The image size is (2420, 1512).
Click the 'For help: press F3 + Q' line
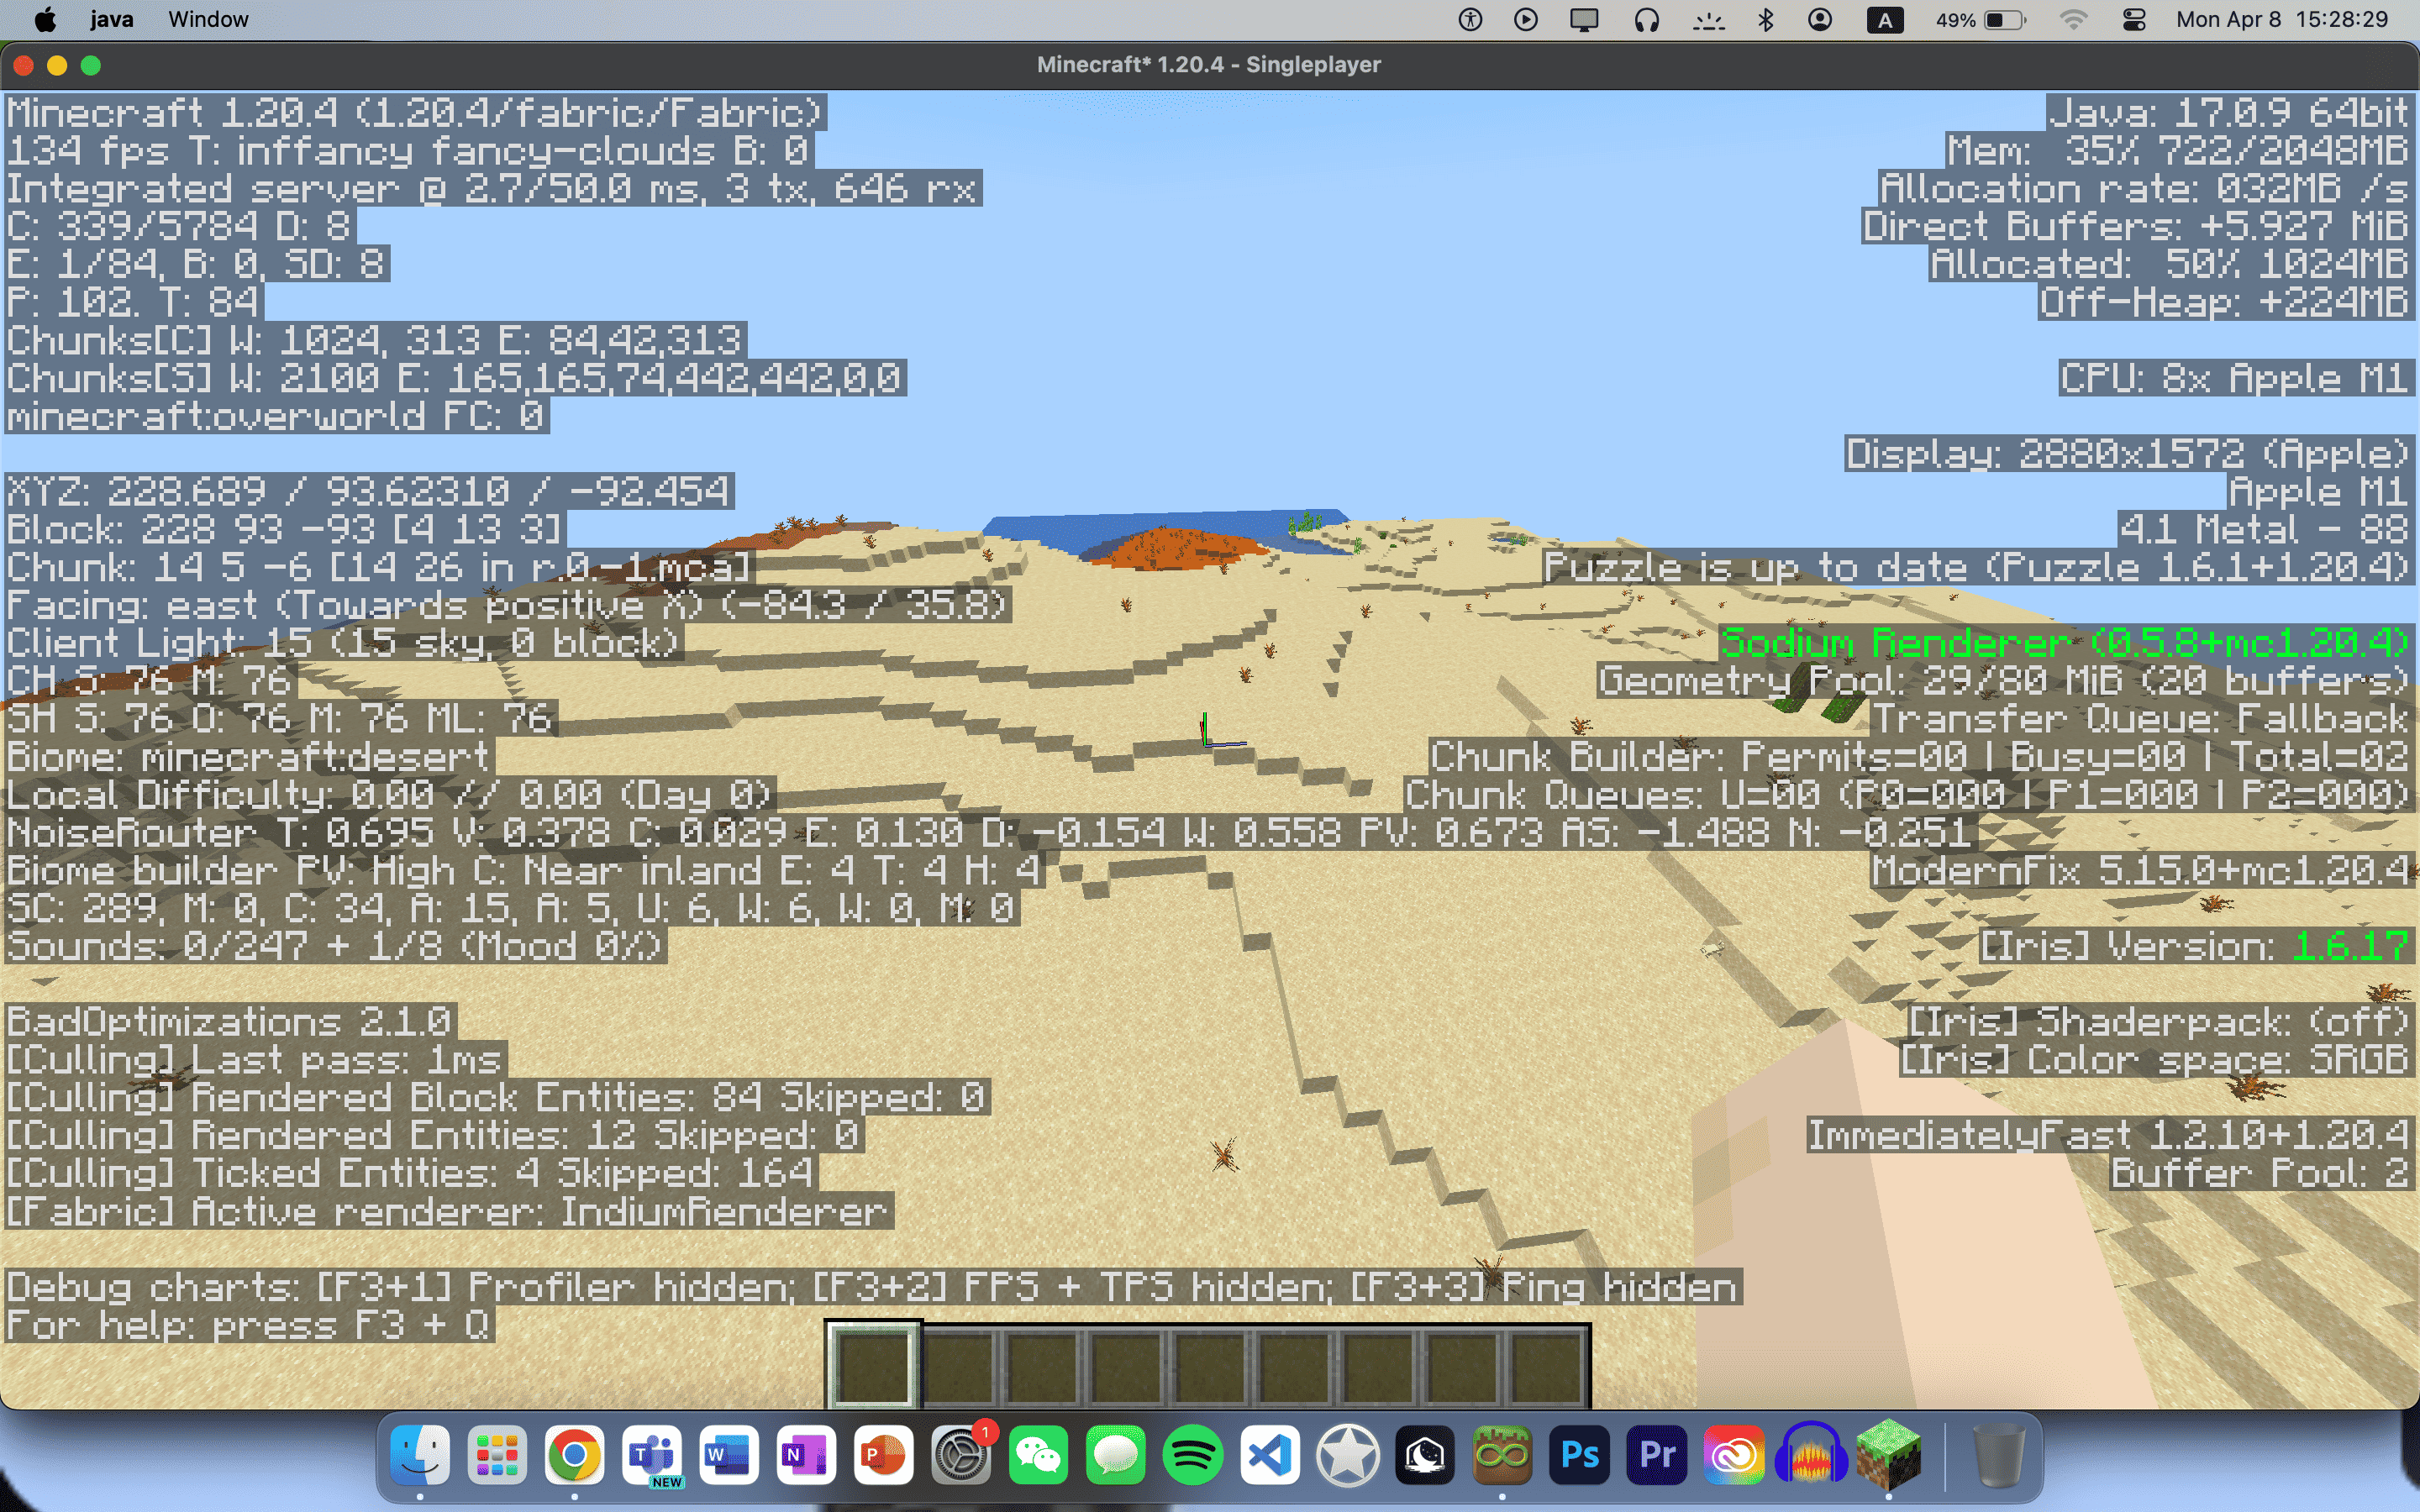250,1326
